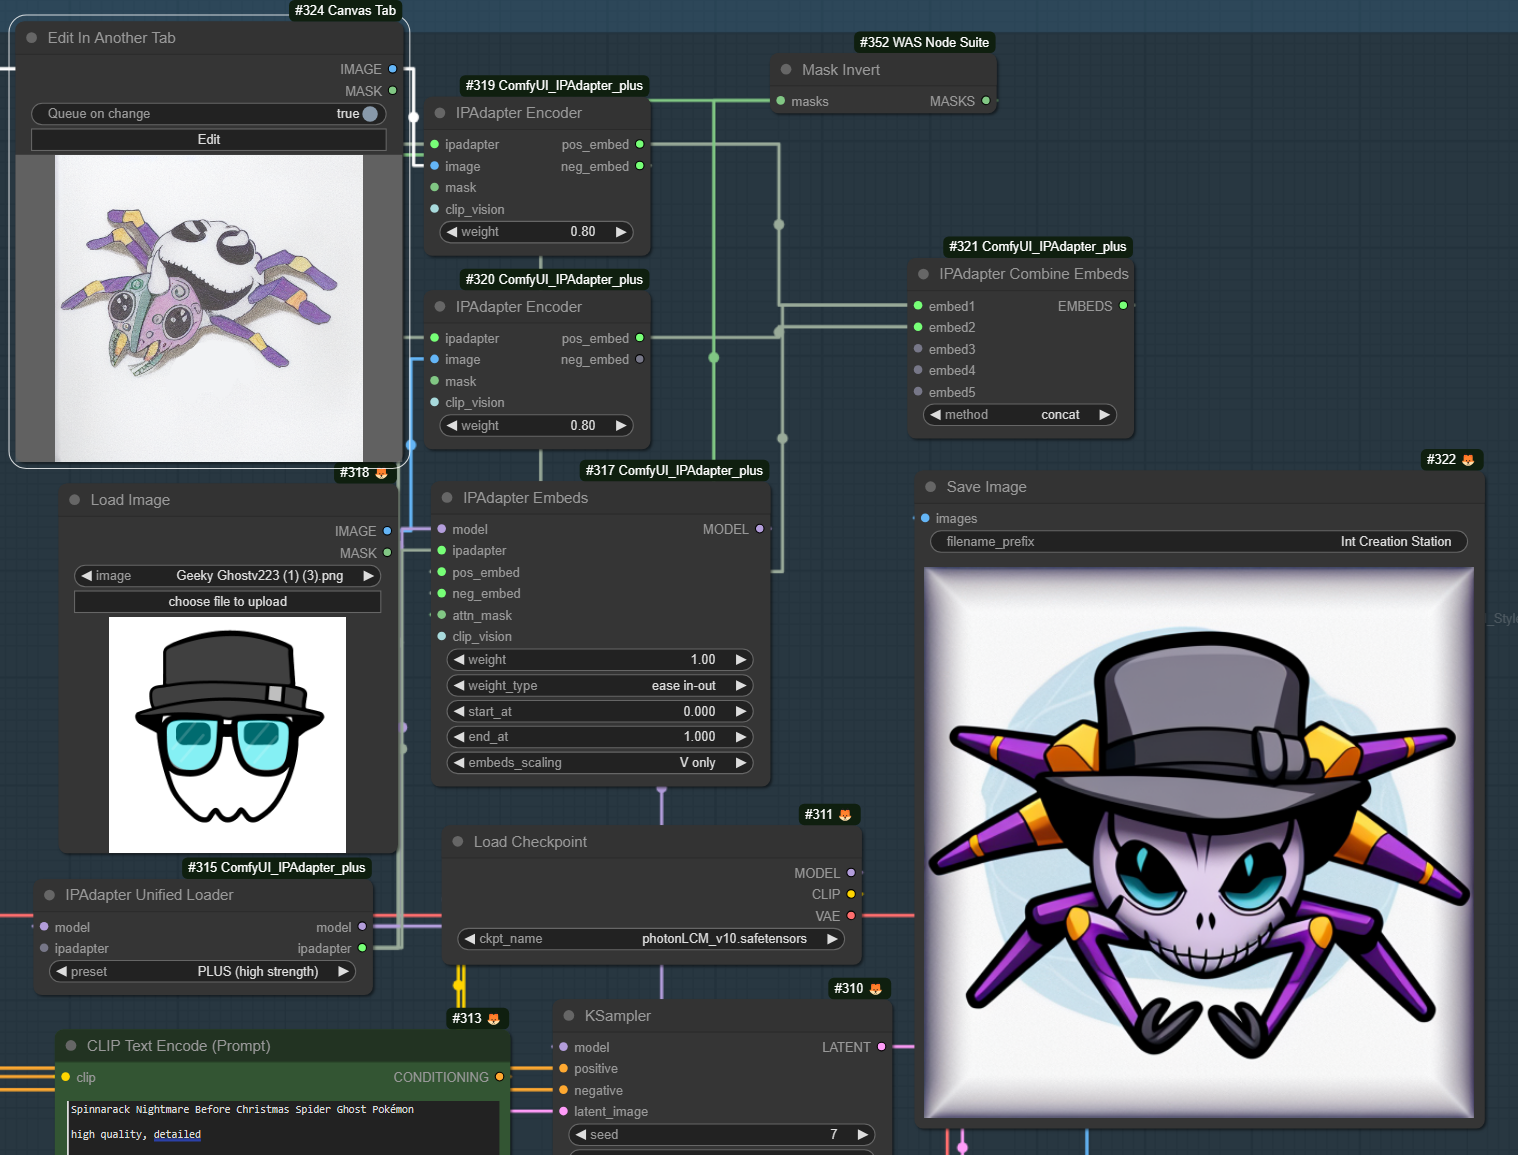Image resolution: width=1518 pixels, height=1155 pixels.
Task: Click the choose file to upload button
Action: (227, 602)
